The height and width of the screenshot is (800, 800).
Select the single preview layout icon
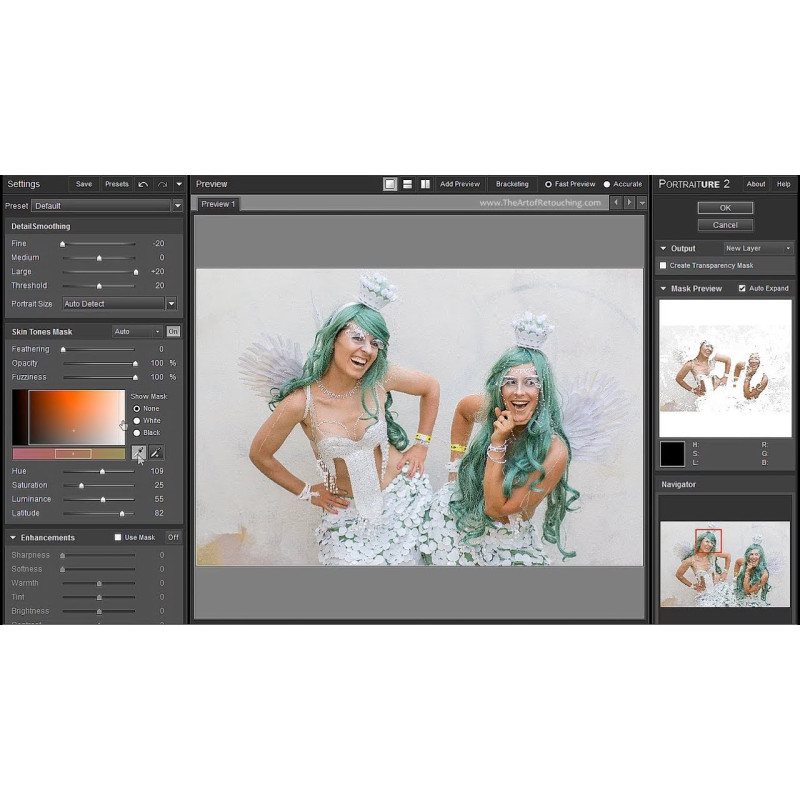point(390,184)
